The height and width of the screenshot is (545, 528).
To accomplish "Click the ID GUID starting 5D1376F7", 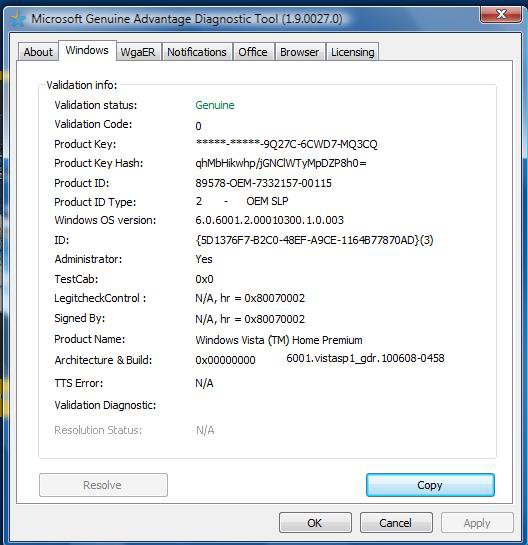I will [x=315, y=240].
